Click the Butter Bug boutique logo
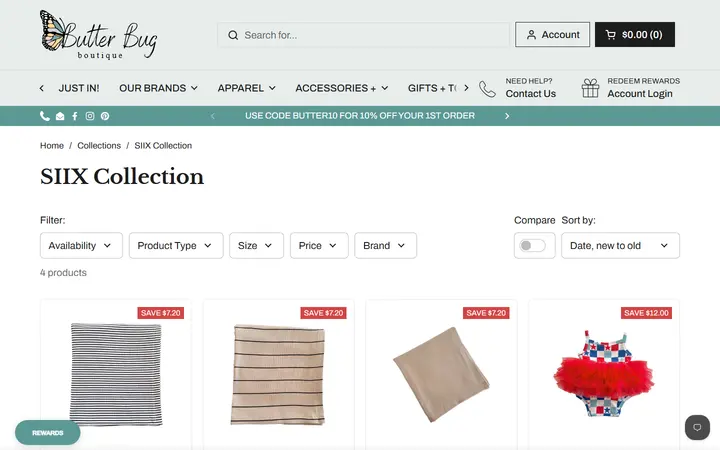This screenshot has width=720, height=450. [x=98, y=35]
